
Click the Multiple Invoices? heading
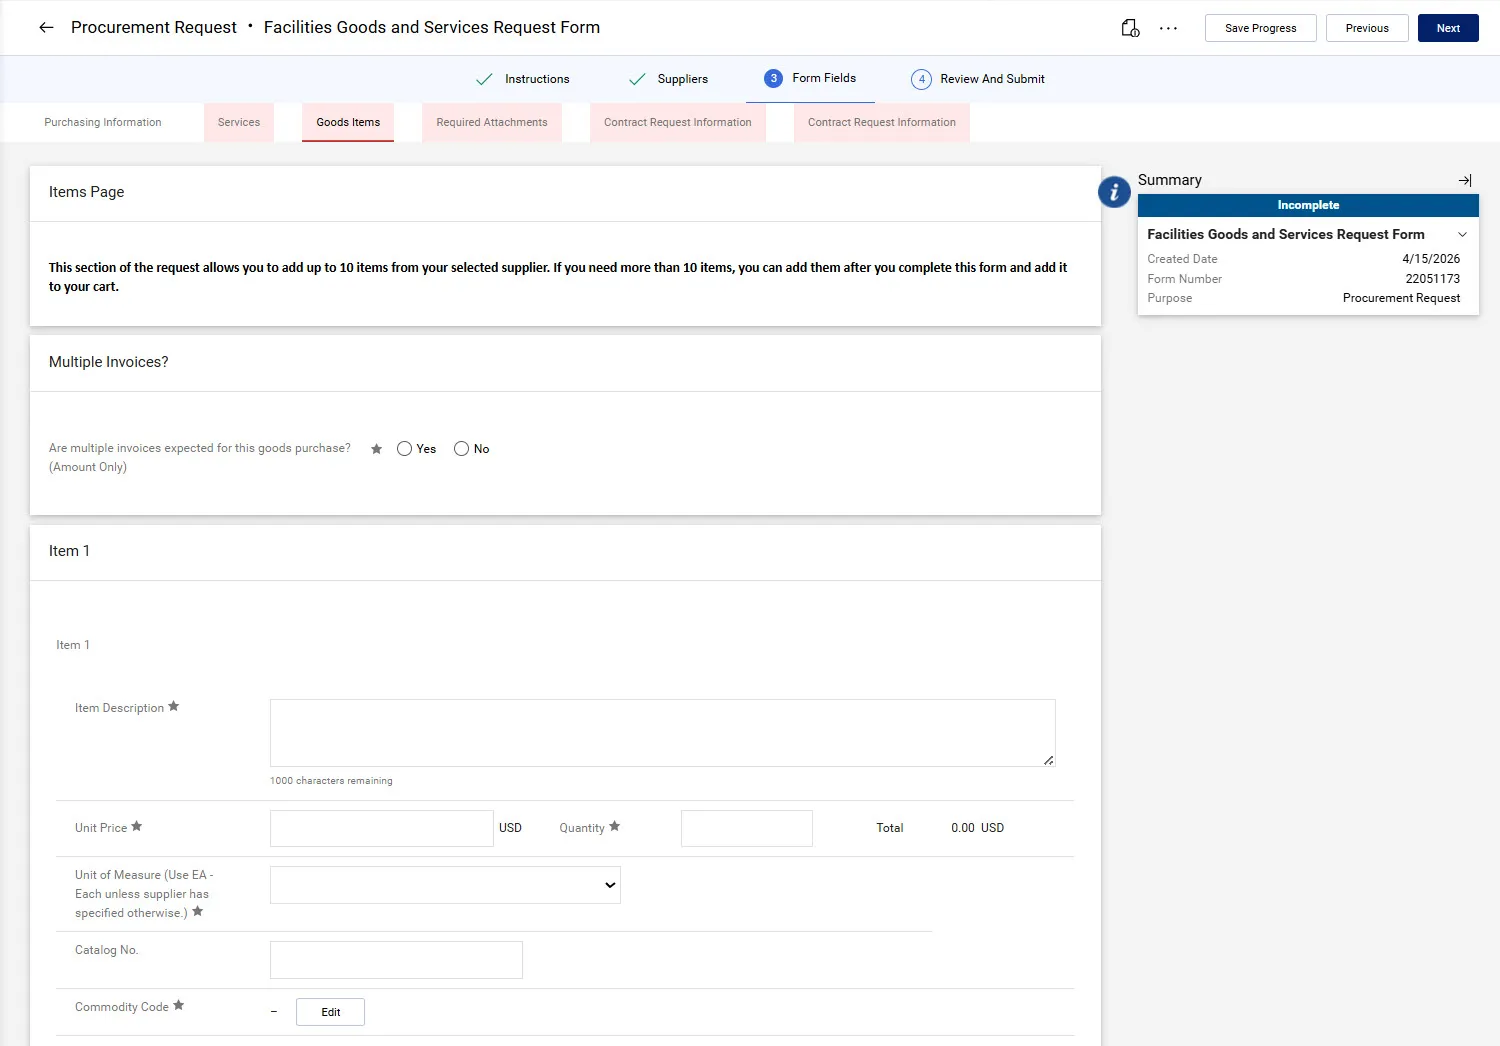pyautogui.click(x=109, y=362)
